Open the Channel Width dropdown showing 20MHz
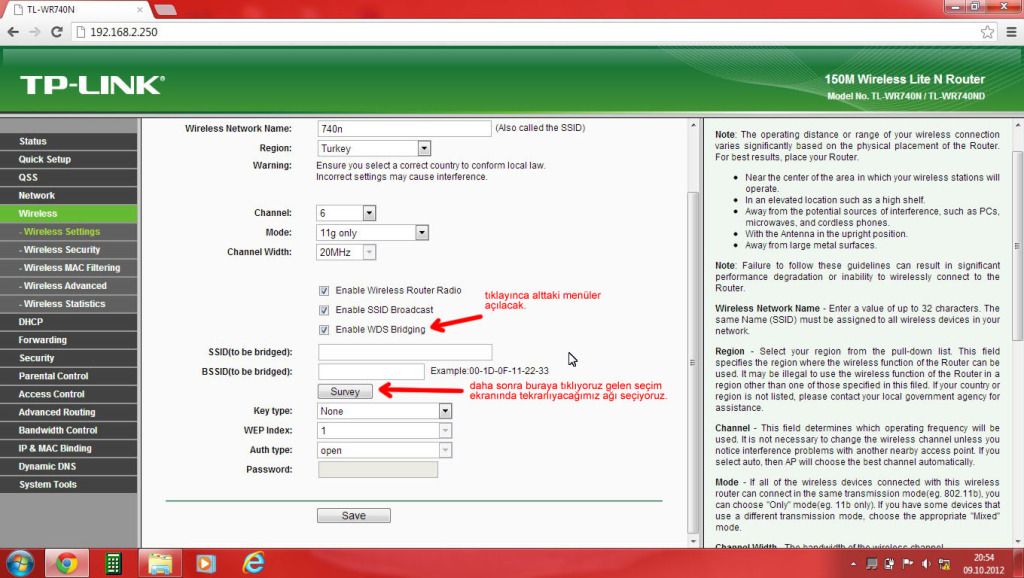Screen dimensions: 1024x578 346,252
